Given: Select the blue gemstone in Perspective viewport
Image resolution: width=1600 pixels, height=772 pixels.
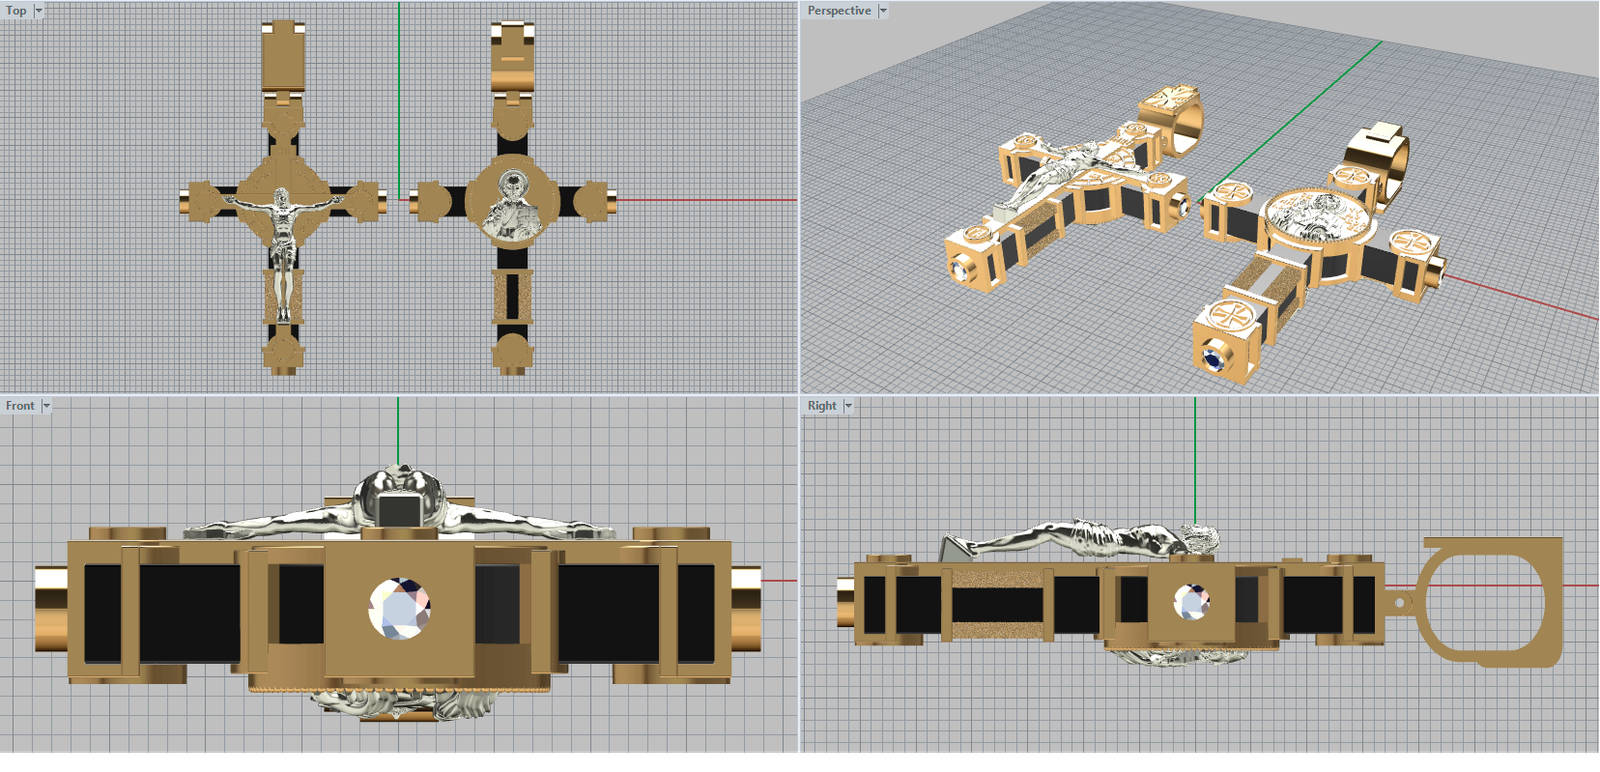Looking at the screenshot, I should pos(1215,357).
